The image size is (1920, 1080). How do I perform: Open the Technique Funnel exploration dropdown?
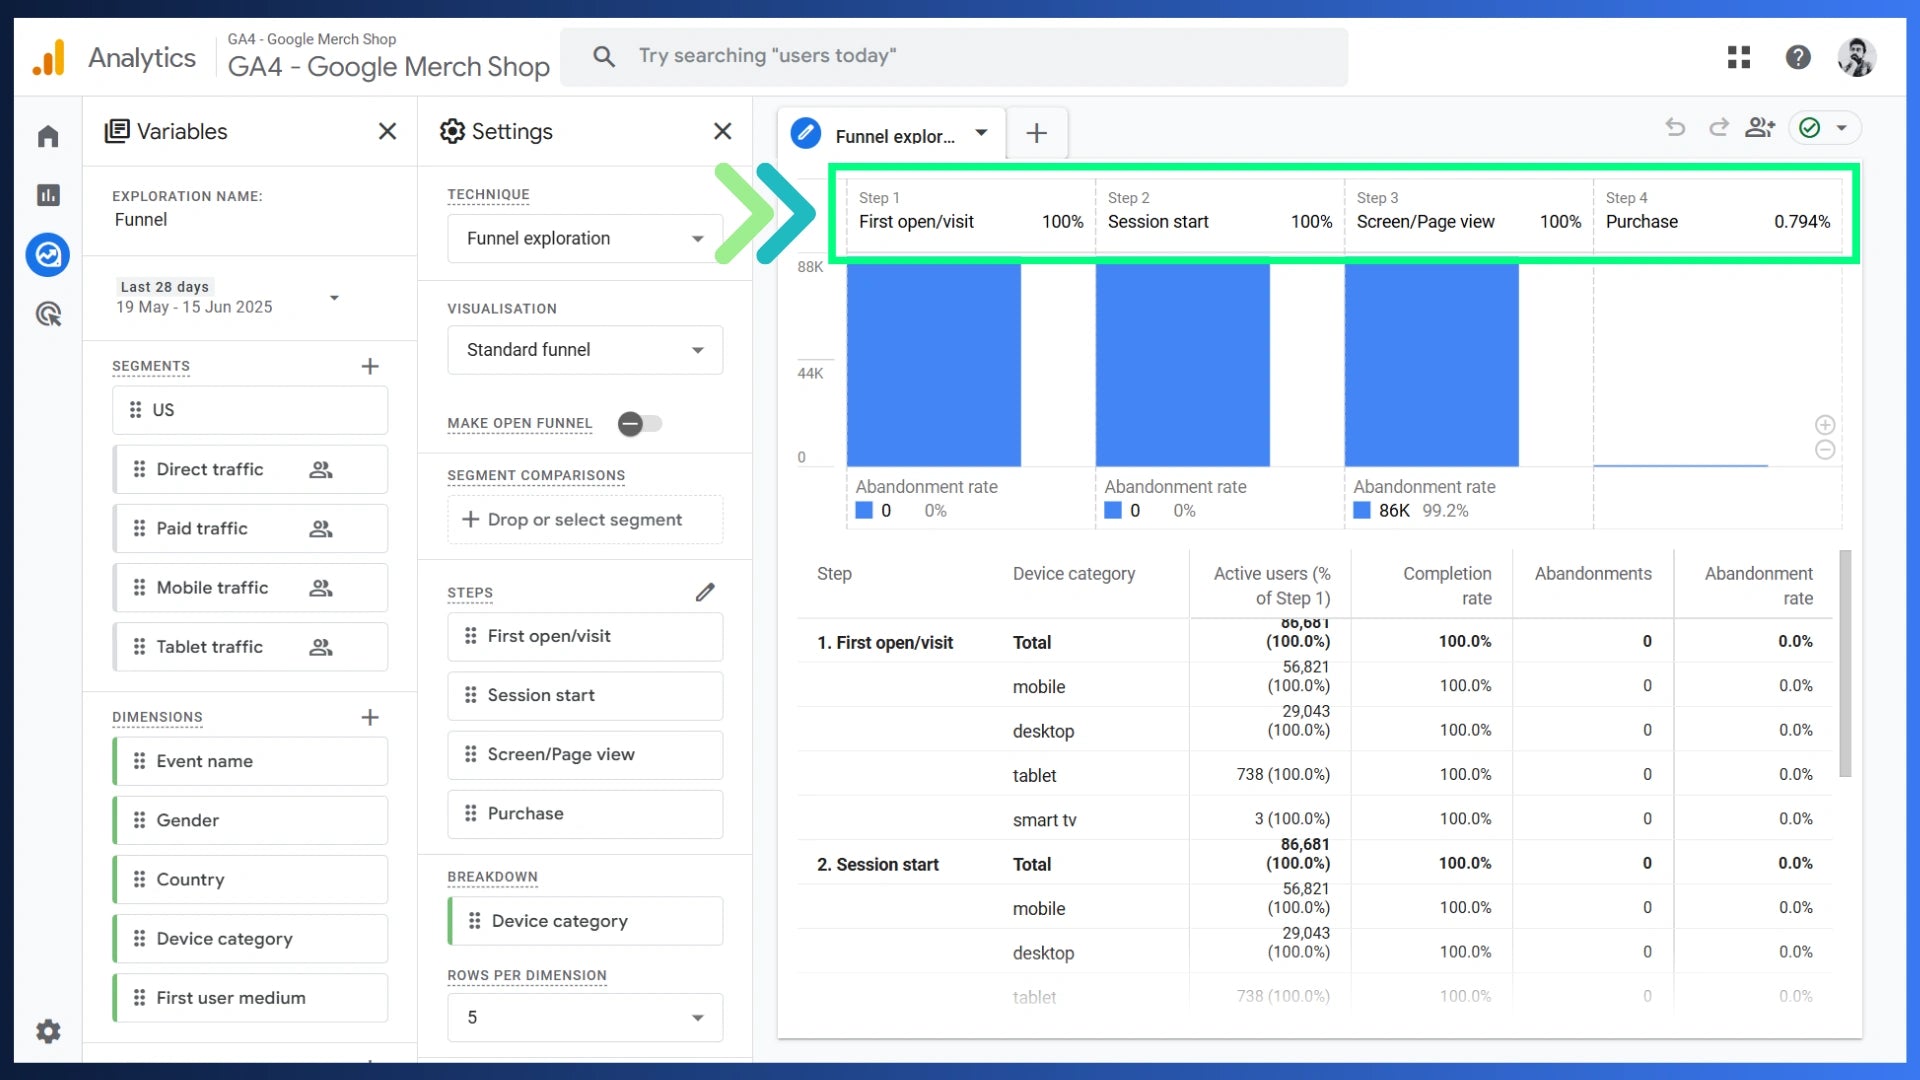[585, 239]
